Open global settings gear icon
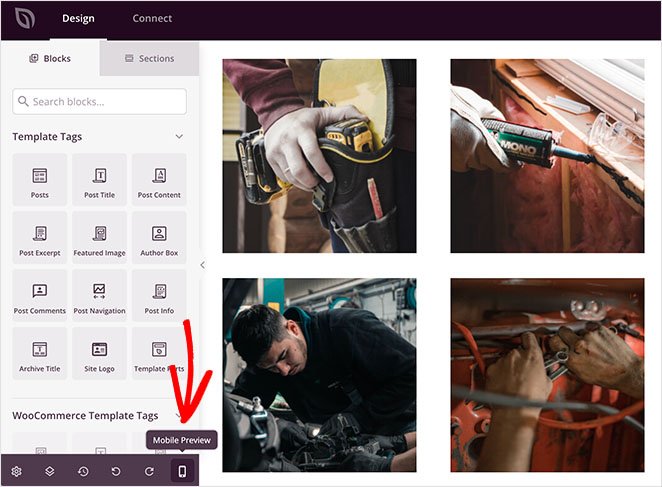Viewport: 662px width, 487px height. click(16, 471)
